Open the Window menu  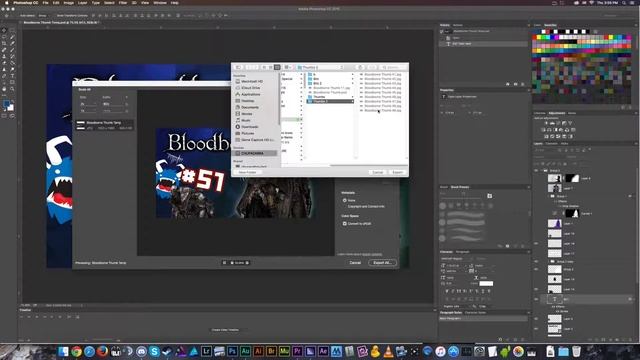(x=160, y=3)
